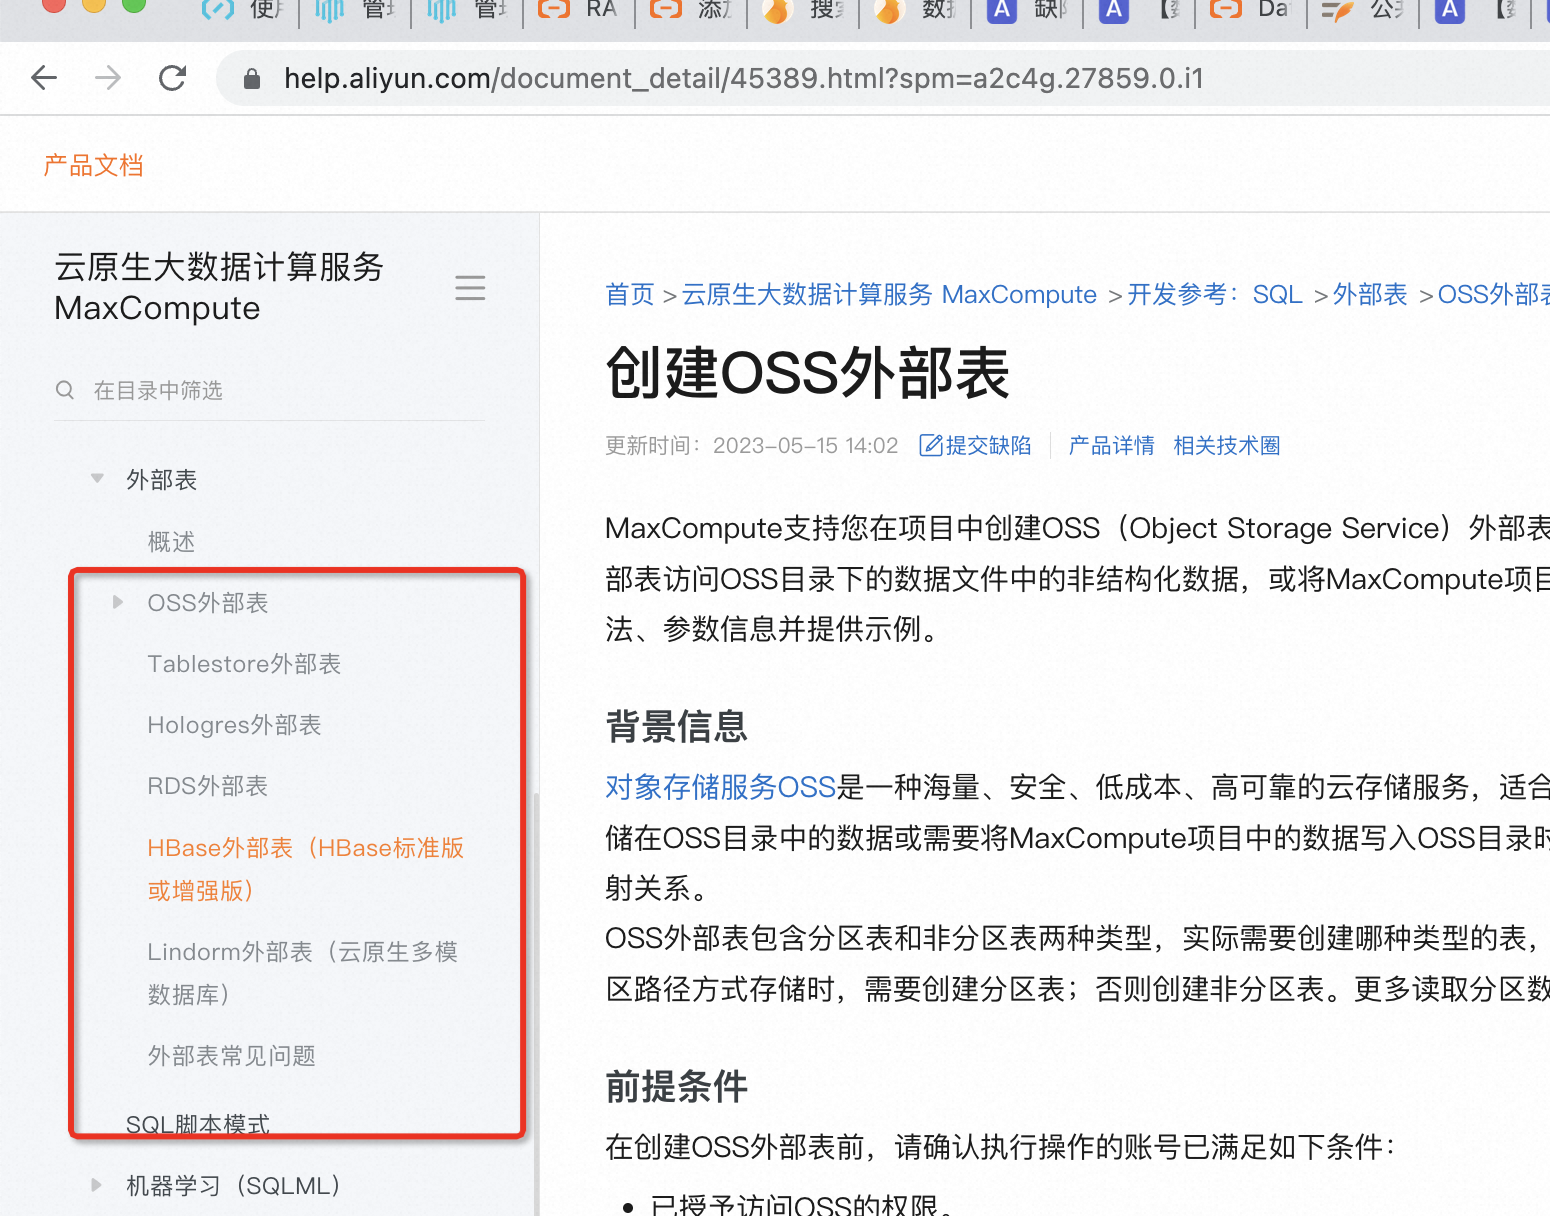The width and height of the screenshot is (1550, 1216).
Task: Open MaxCompute breadcrumb link
Action: (x=889, y=295)
